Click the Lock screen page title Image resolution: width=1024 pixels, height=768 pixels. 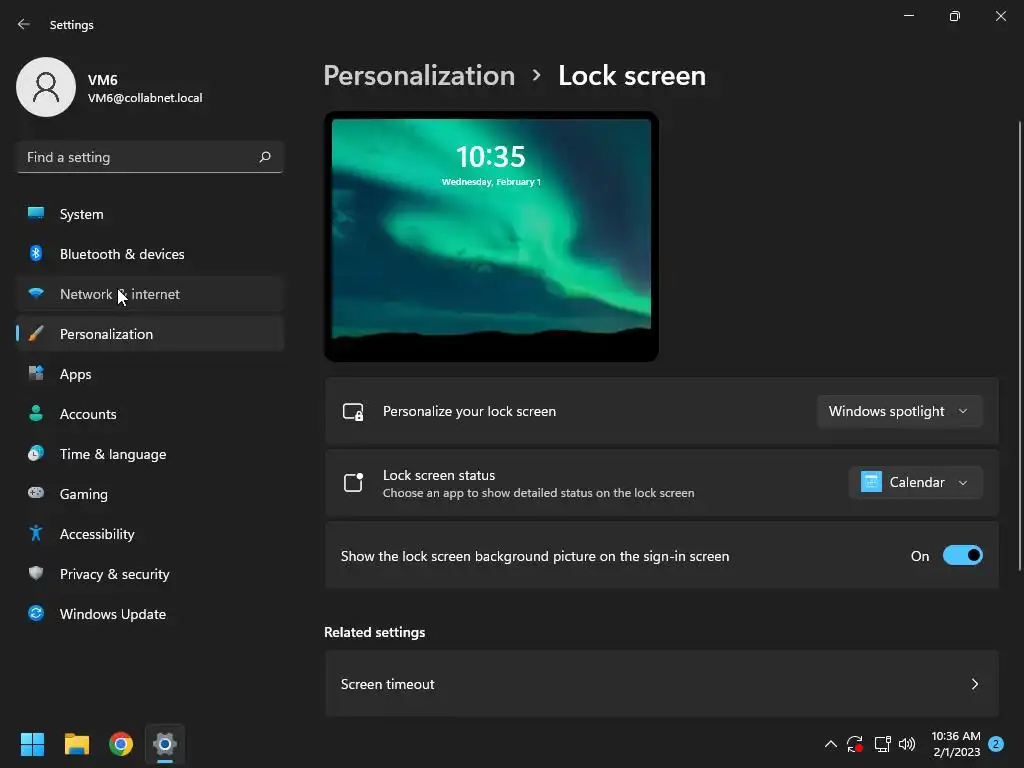[632, 76]
